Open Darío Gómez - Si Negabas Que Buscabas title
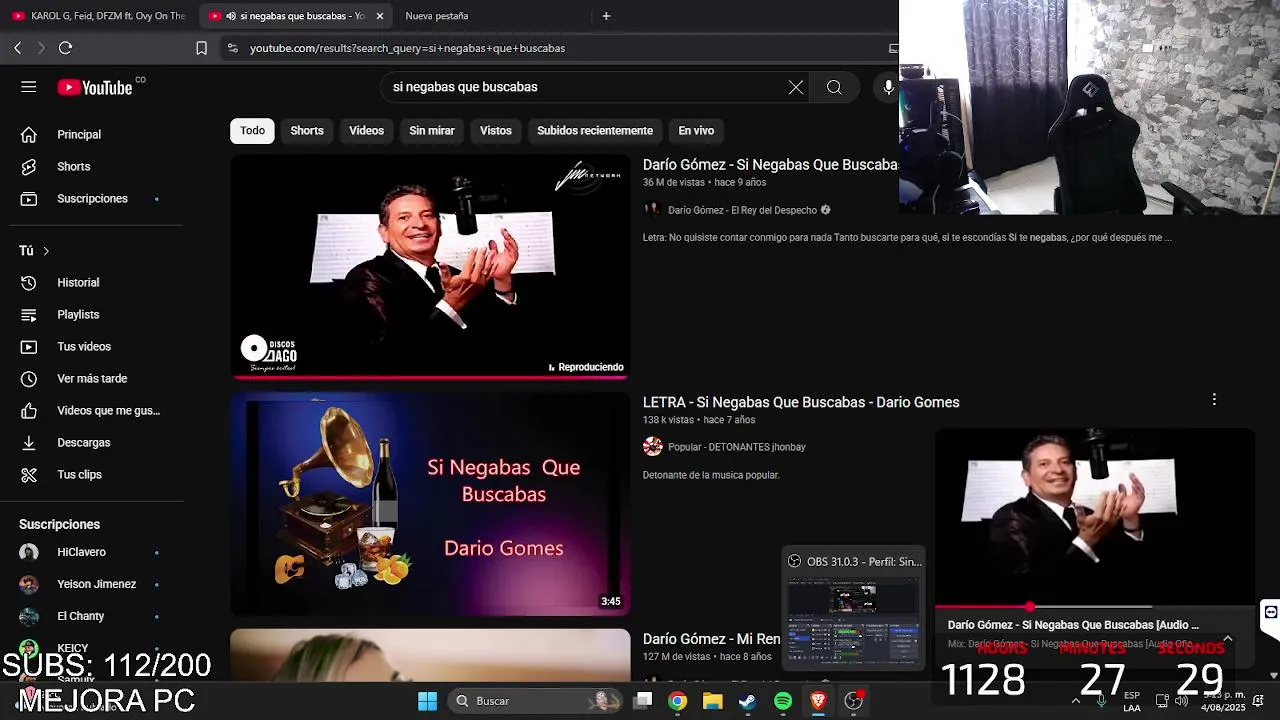 click(x=771, y=165)
